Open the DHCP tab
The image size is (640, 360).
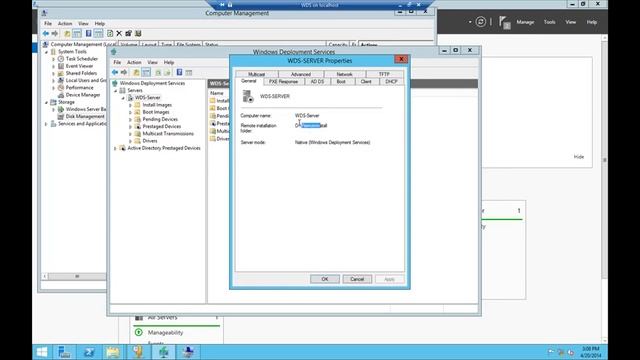click(391, 82)
